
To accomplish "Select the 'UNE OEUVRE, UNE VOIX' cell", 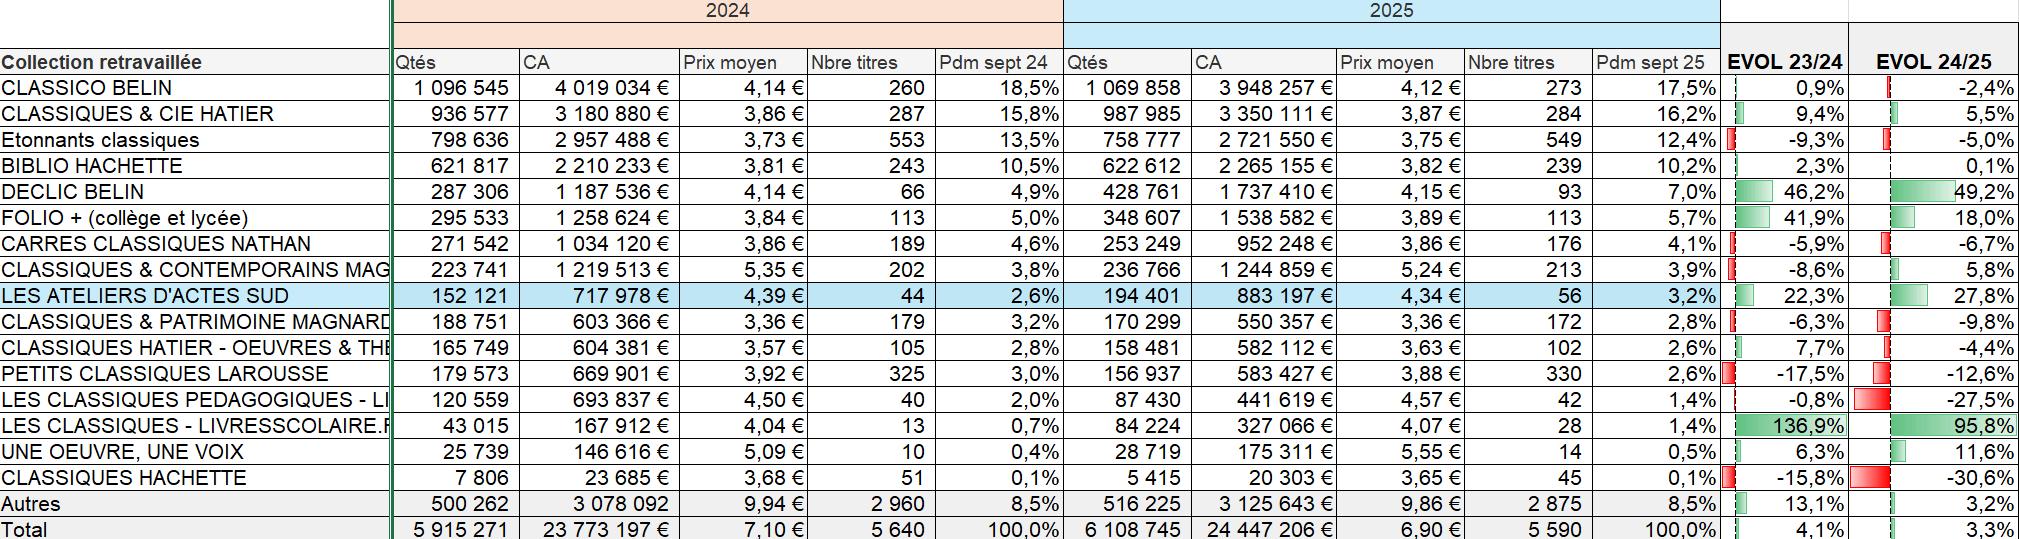I will (195, 452).
